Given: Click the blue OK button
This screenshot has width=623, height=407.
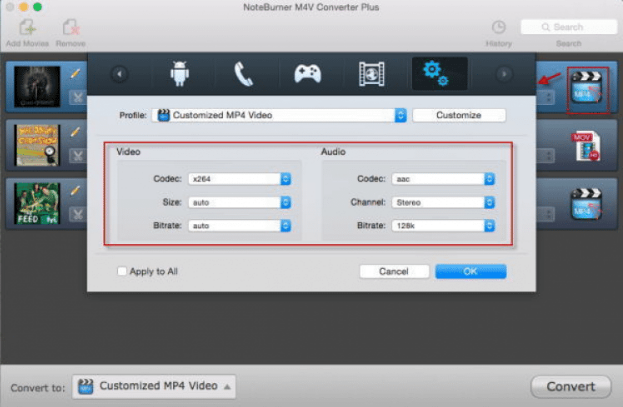Looking at the screenshot, I should (471, 271).
